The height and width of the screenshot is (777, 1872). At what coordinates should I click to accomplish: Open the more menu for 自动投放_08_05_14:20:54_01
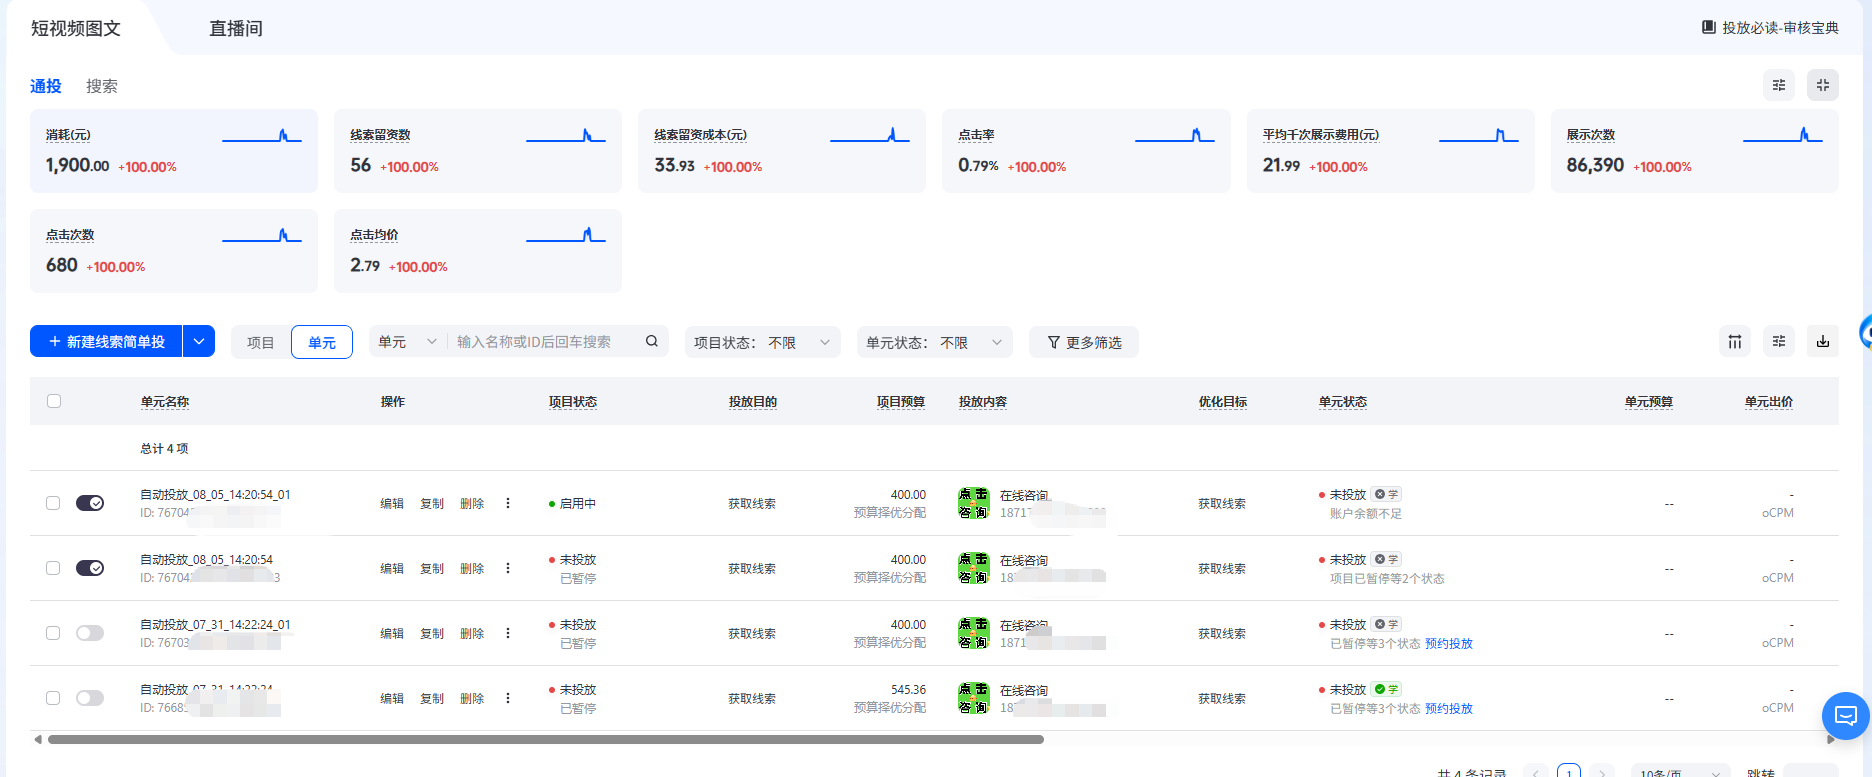(508, 503)
